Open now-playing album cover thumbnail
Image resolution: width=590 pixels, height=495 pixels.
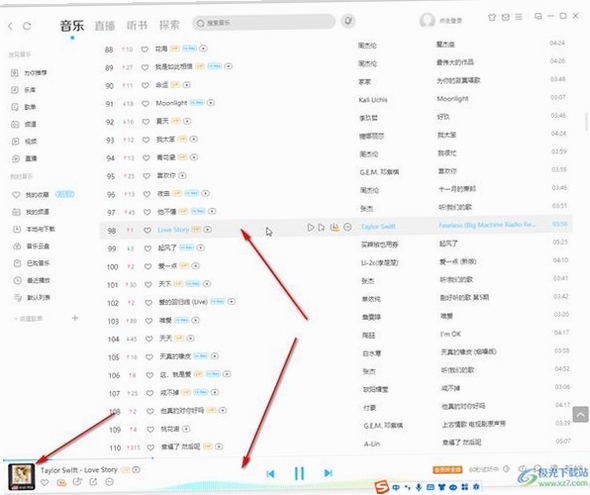21,476
